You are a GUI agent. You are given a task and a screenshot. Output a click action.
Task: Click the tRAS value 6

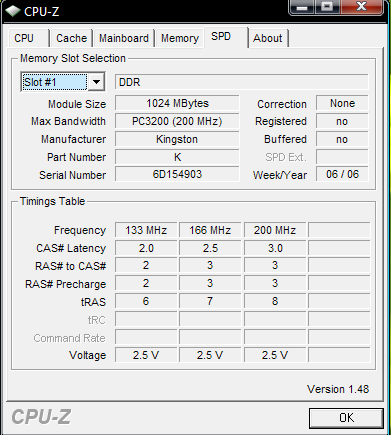[146, 301]
